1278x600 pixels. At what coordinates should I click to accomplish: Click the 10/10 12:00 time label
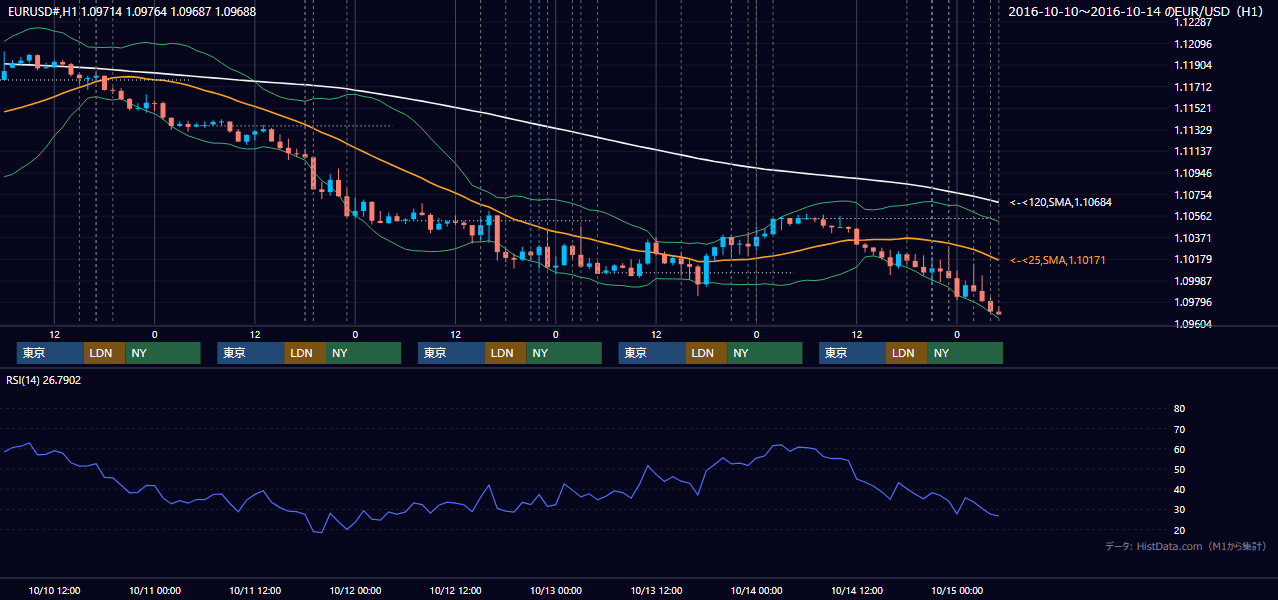54,590
